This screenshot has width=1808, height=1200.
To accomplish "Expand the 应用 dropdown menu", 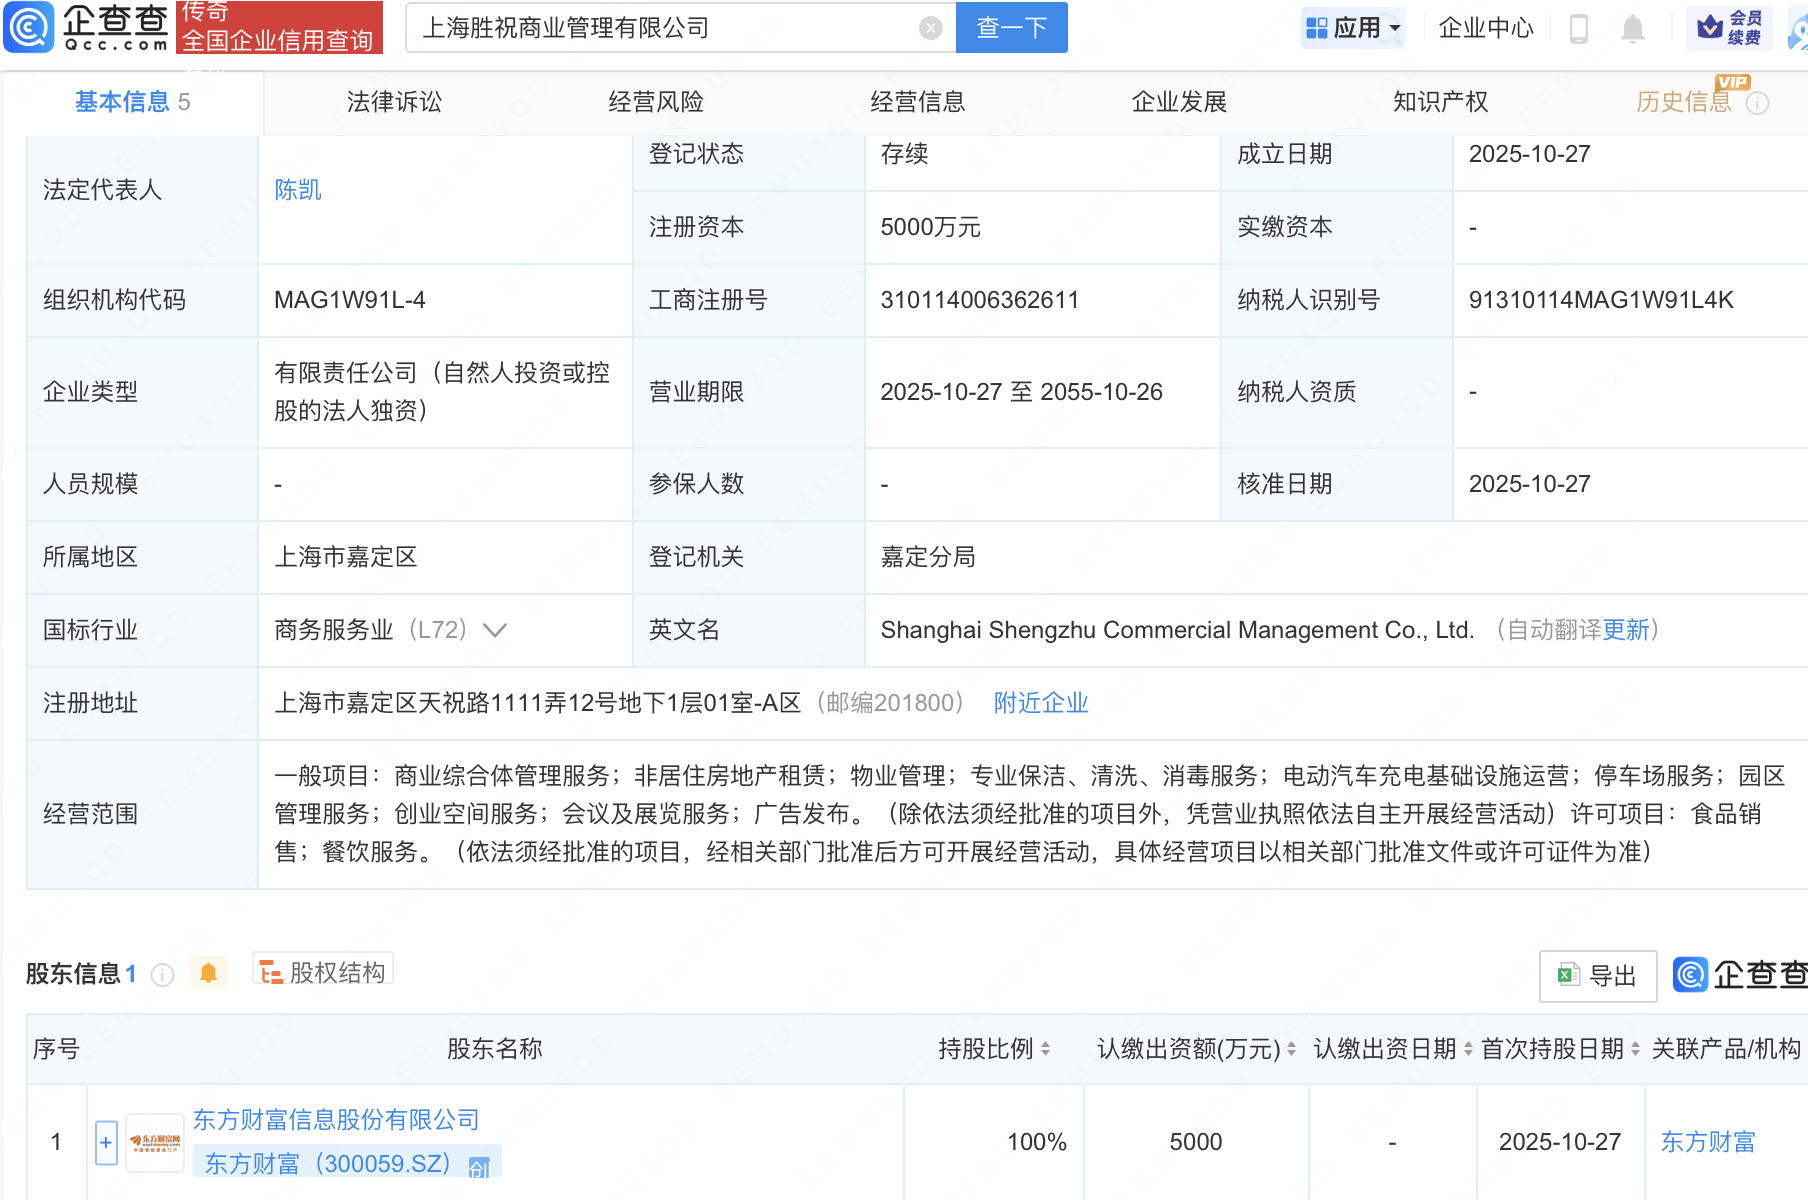I will coord(1354,28).
